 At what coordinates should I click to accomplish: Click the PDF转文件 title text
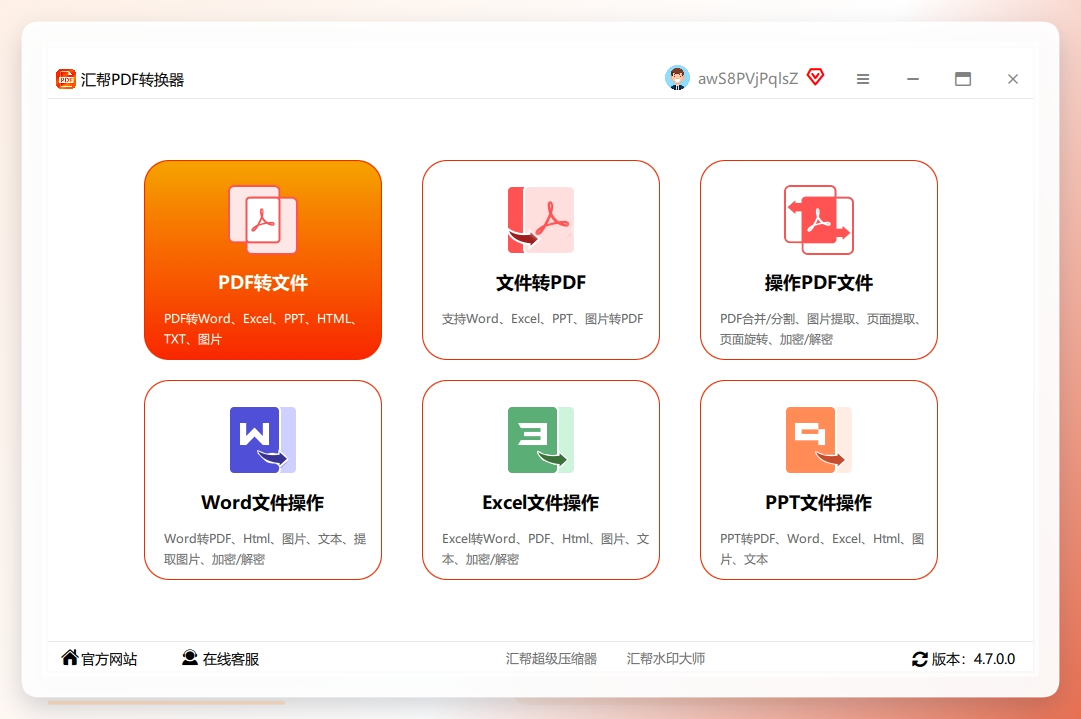coord(263,283)
